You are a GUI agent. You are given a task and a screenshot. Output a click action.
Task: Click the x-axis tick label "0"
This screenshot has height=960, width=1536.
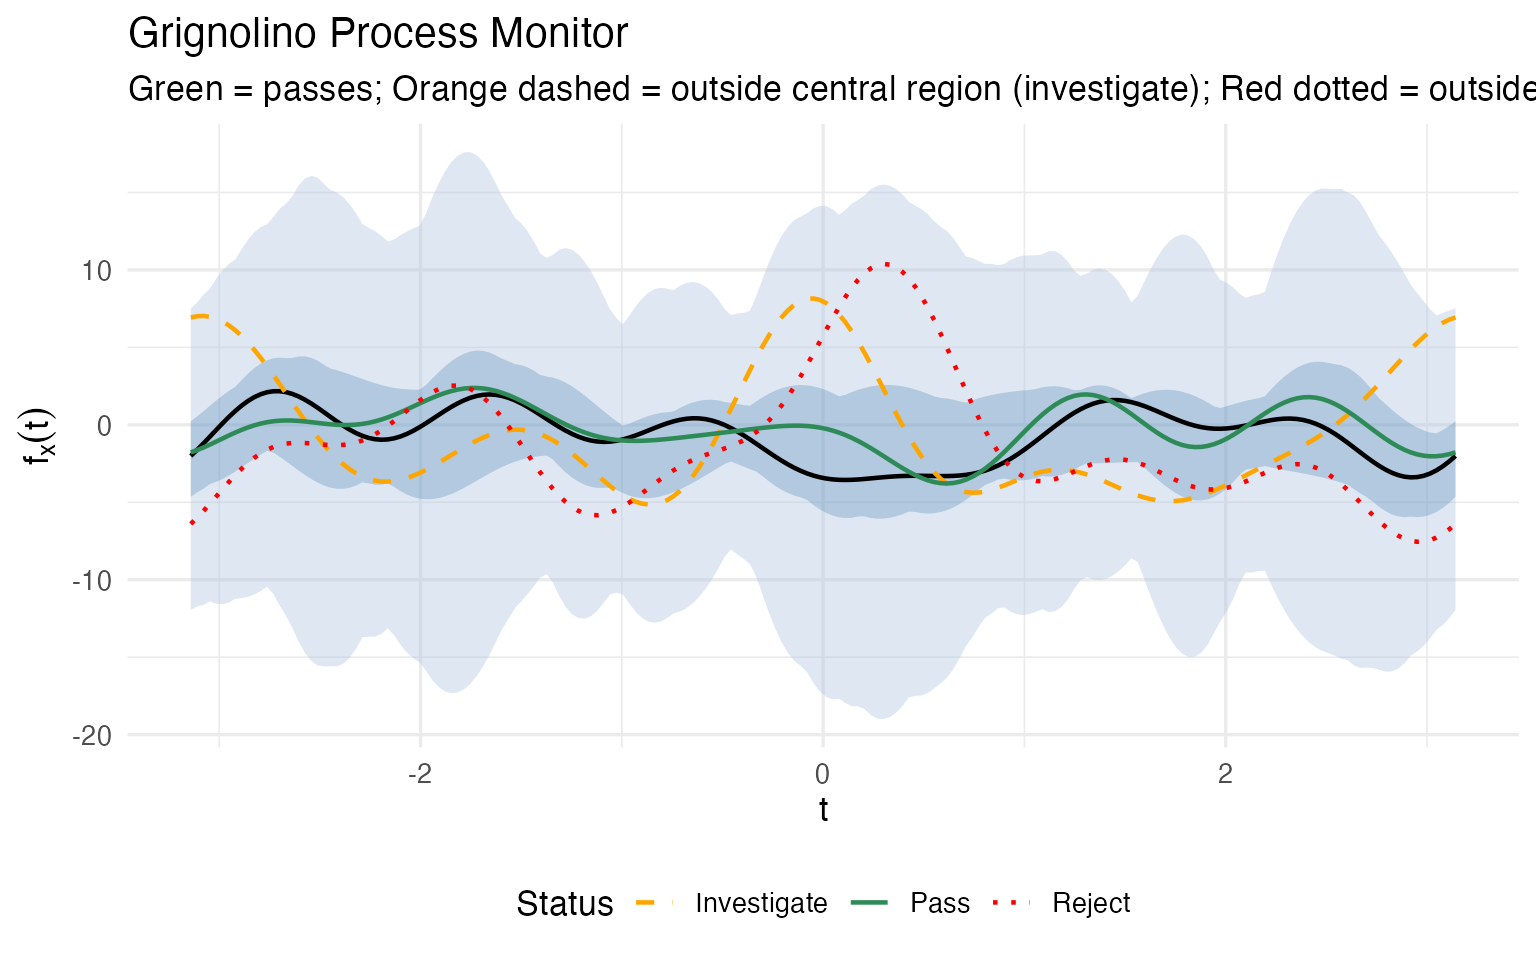[822, 774]
